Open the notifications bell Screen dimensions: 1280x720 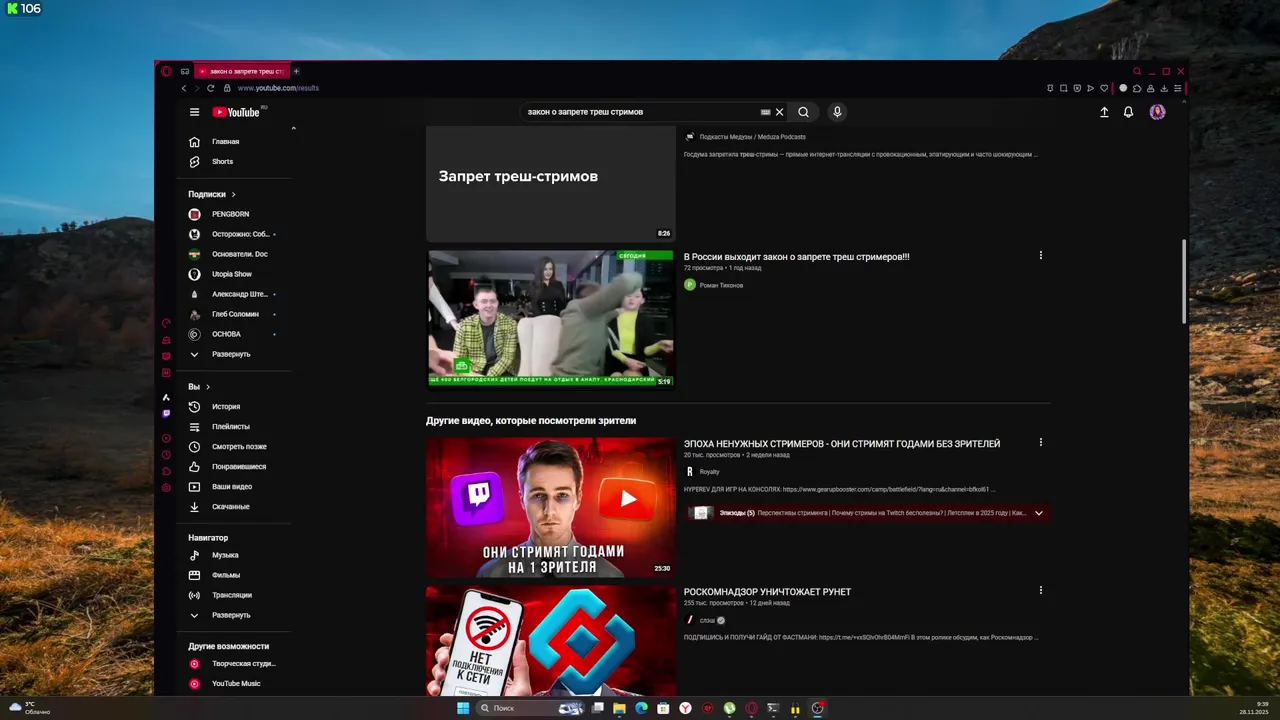[x=1128, y=112]
